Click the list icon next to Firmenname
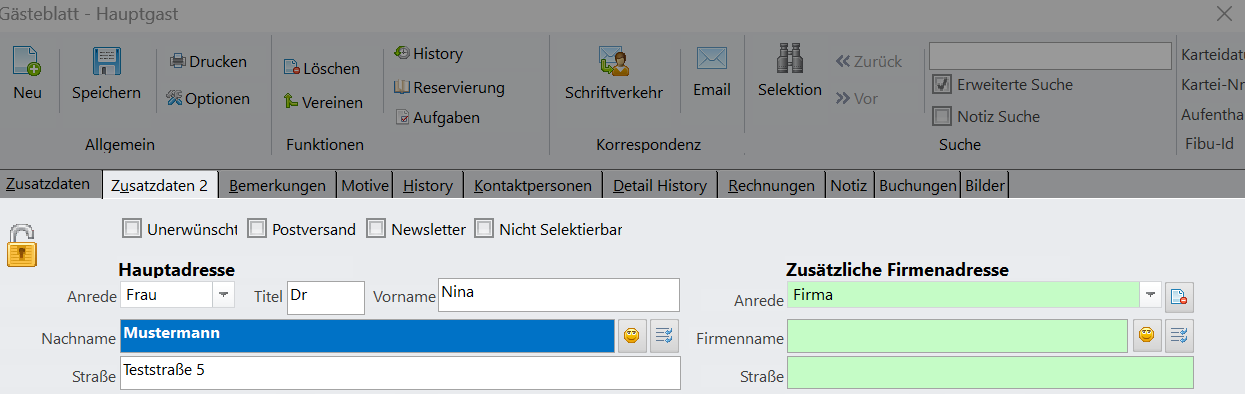Image resolution: width=1245 pixels, height=394 pixels. (1179, 336)
